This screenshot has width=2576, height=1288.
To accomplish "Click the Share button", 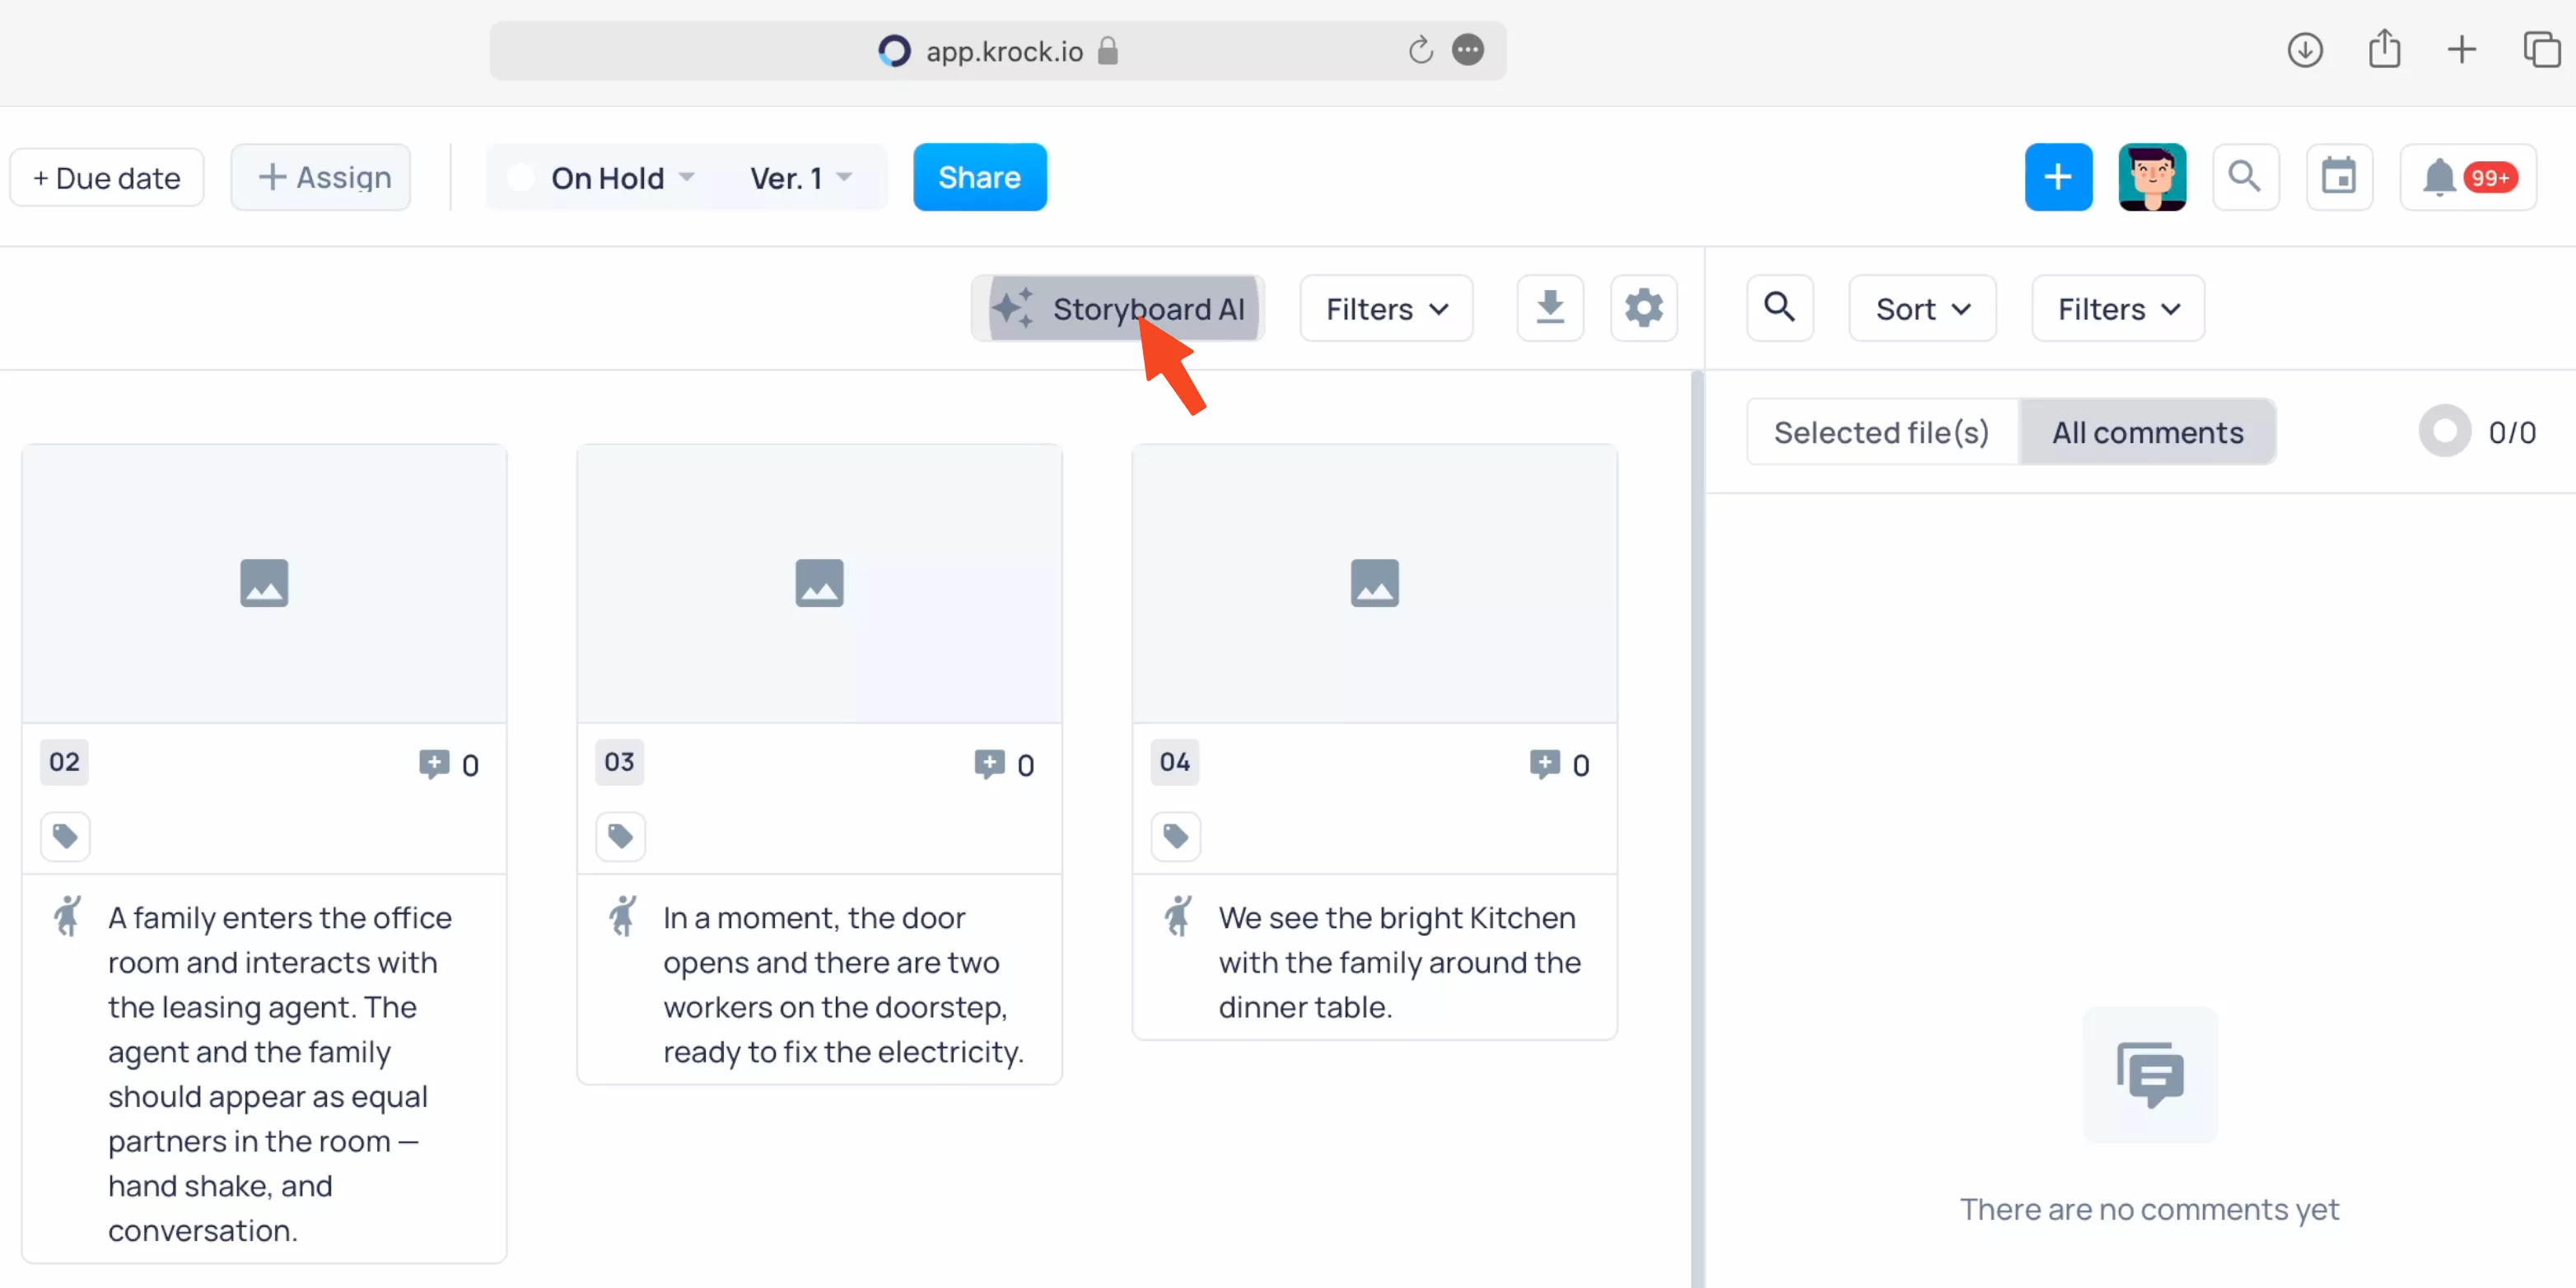I will [979, 177].
